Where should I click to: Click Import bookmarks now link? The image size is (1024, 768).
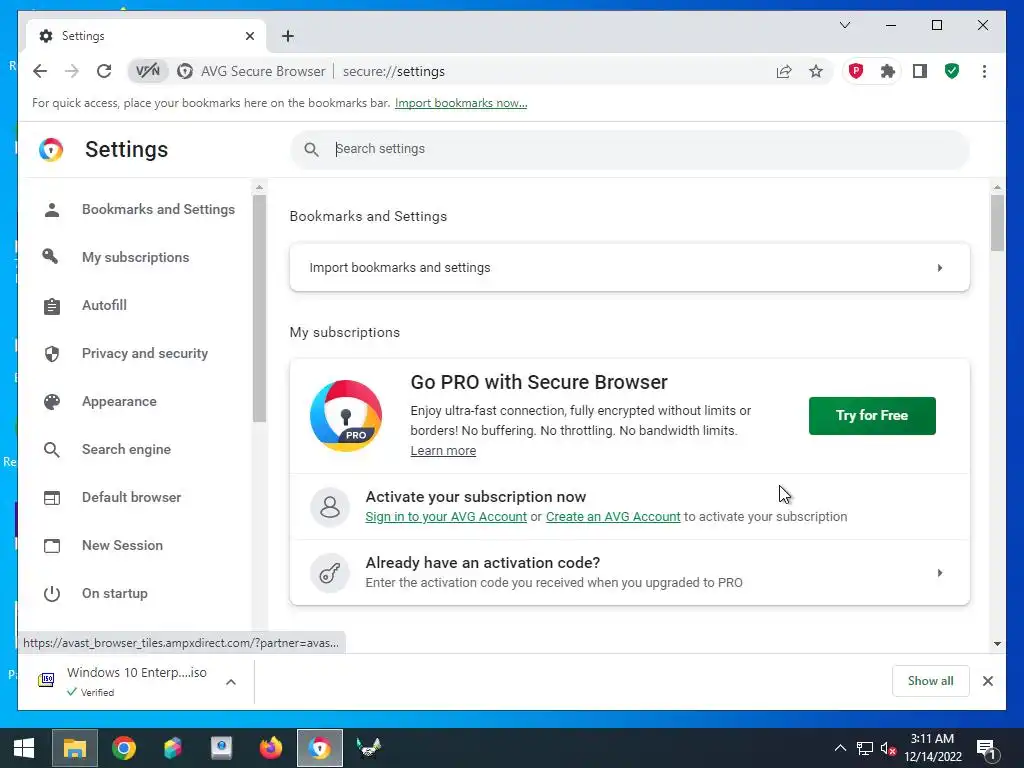coord(461,103)
